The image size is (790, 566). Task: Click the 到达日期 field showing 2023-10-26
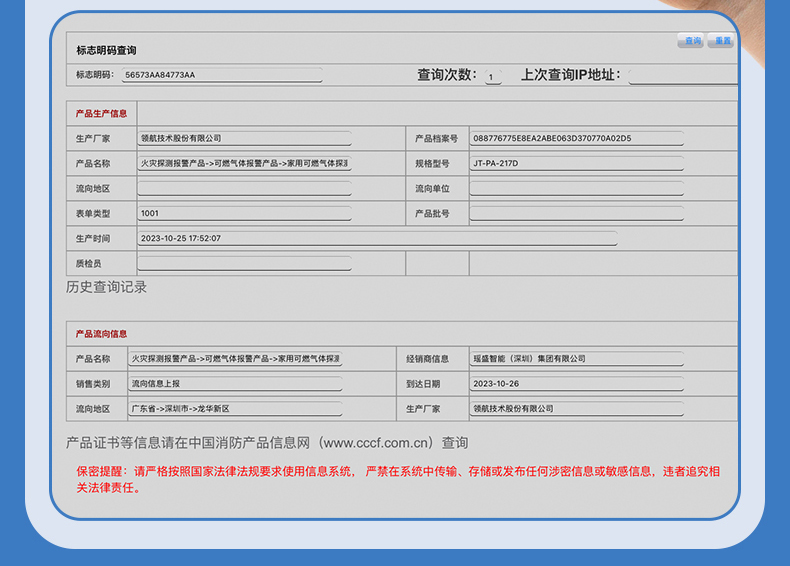577,383
